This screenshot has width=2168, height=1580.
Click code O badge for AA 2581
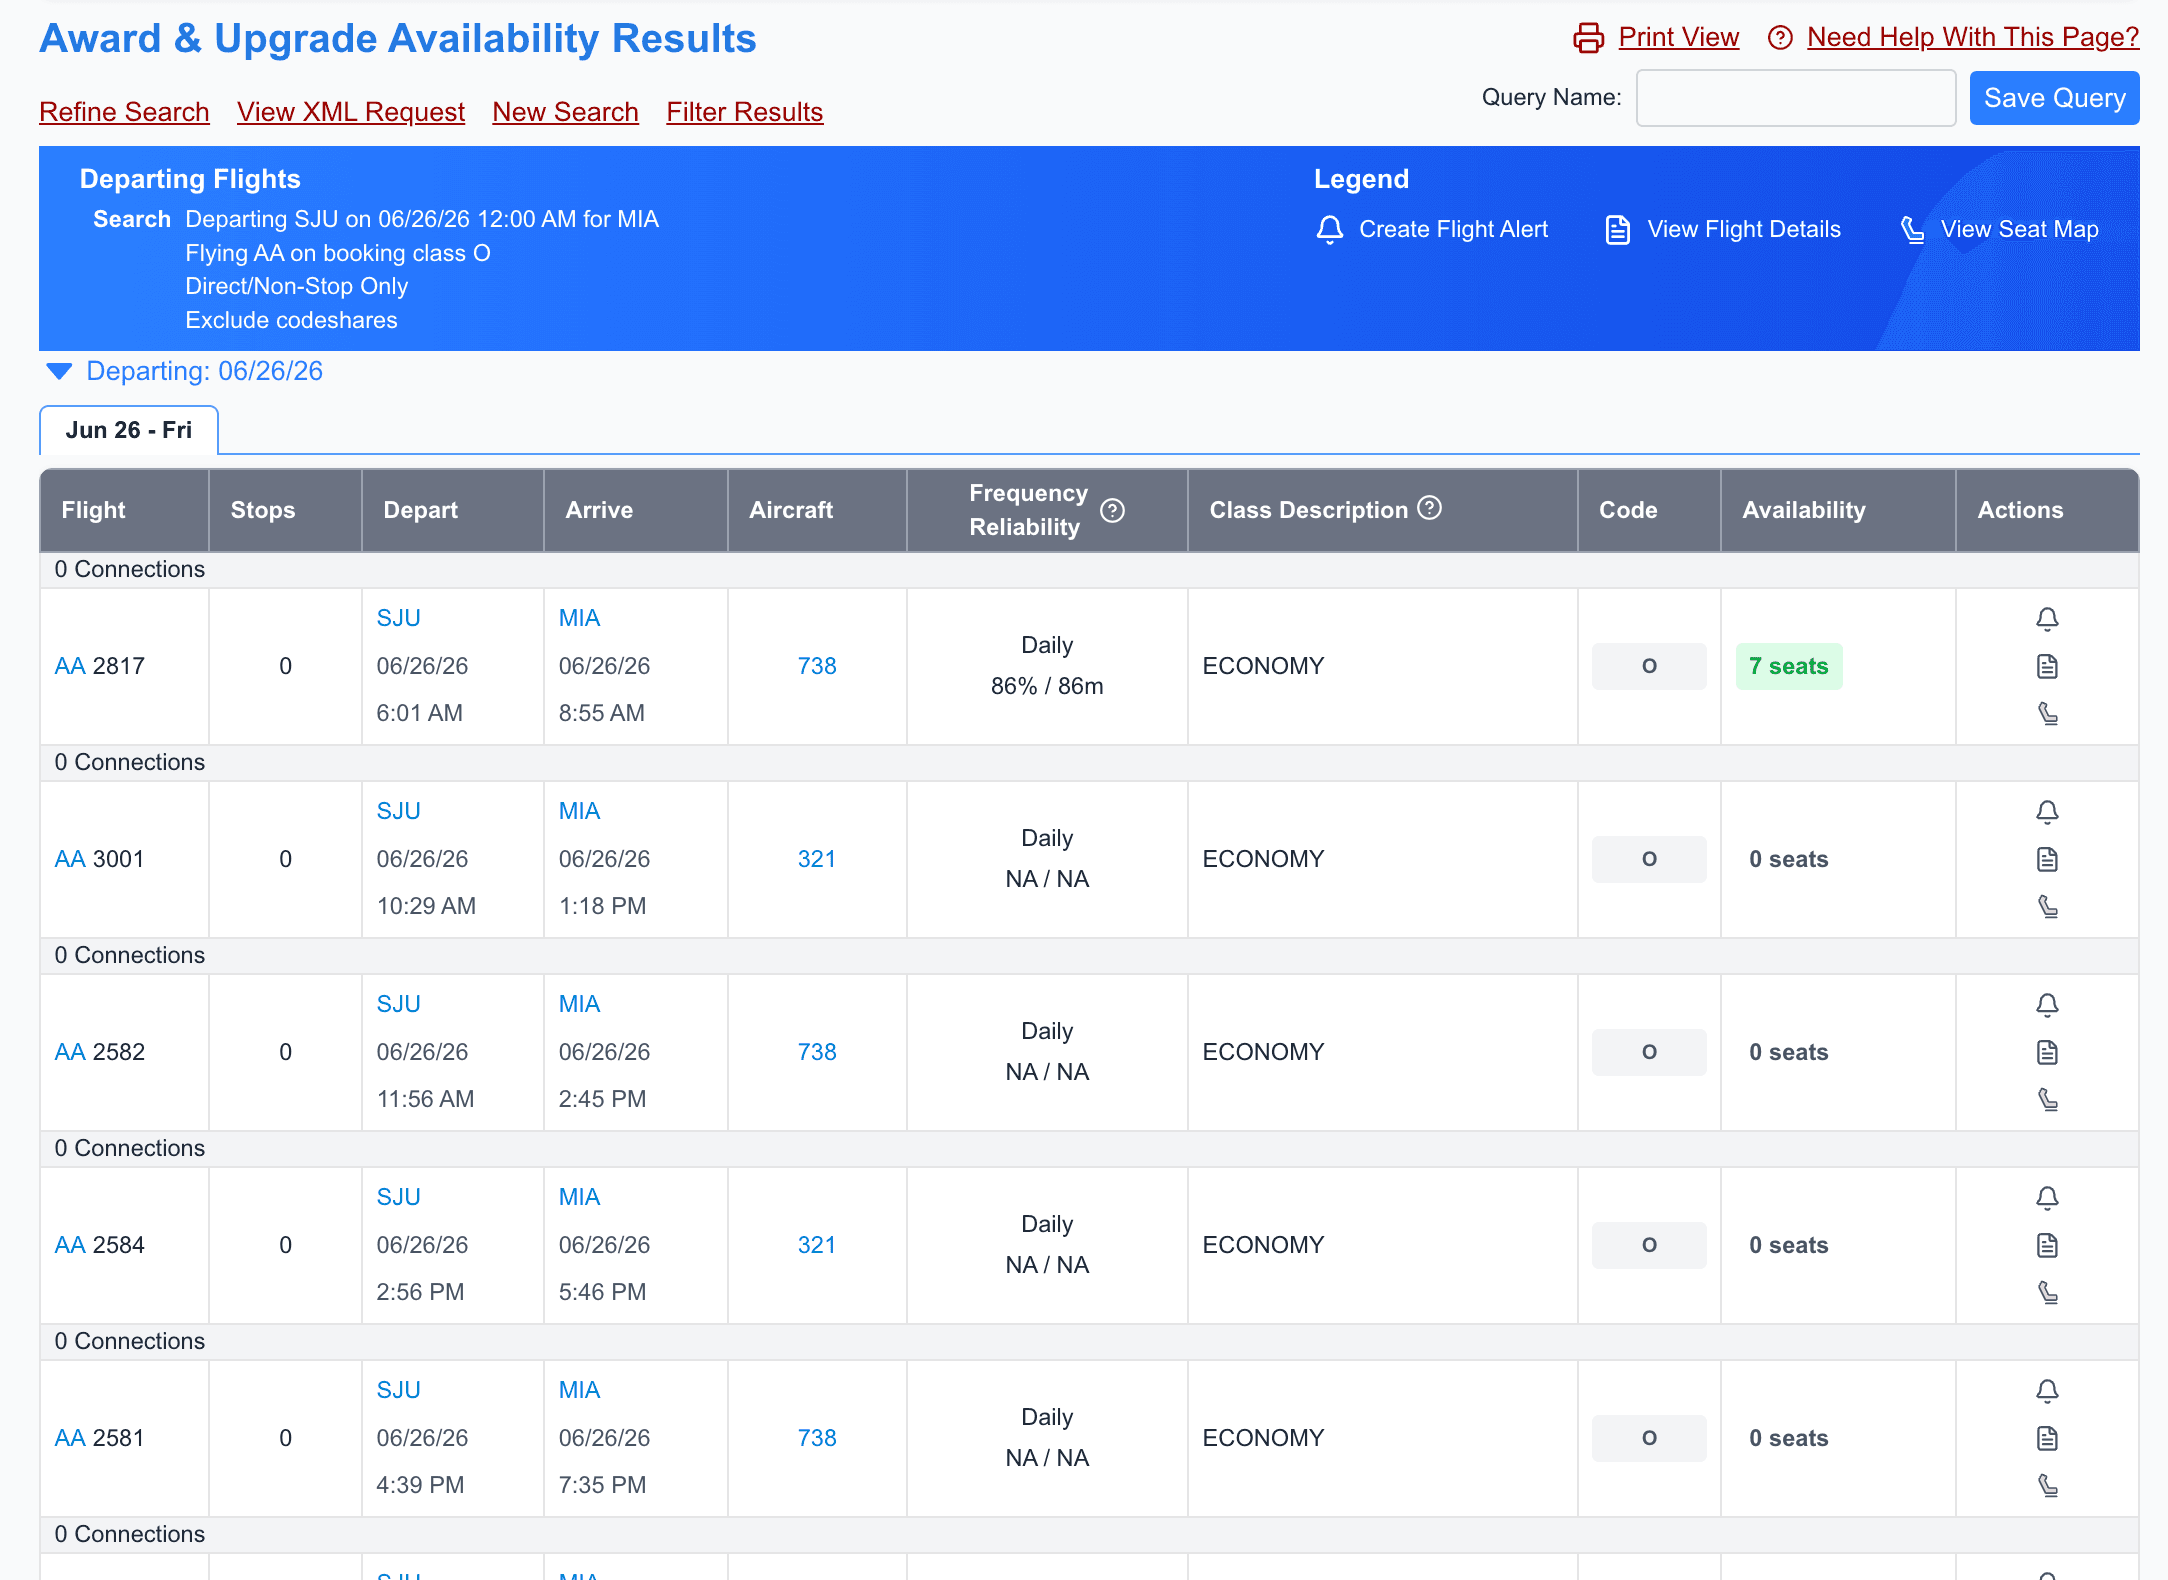(x=1649, y=1438)
